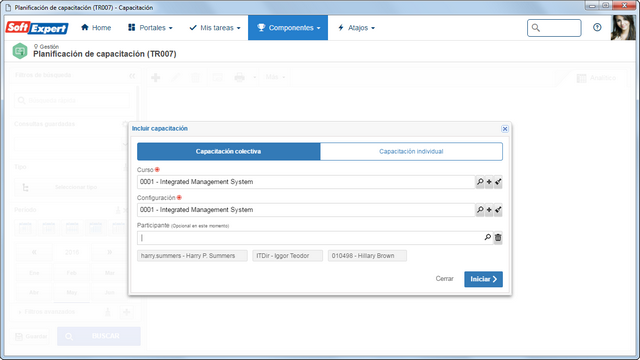Click the Iniciar button
This screenshot has height=360, width=640.
[x=483, y=279]
